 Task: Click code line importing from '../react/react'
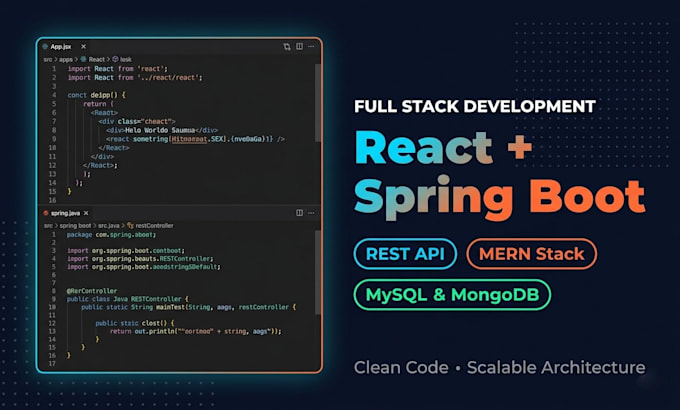coord(135,77)
